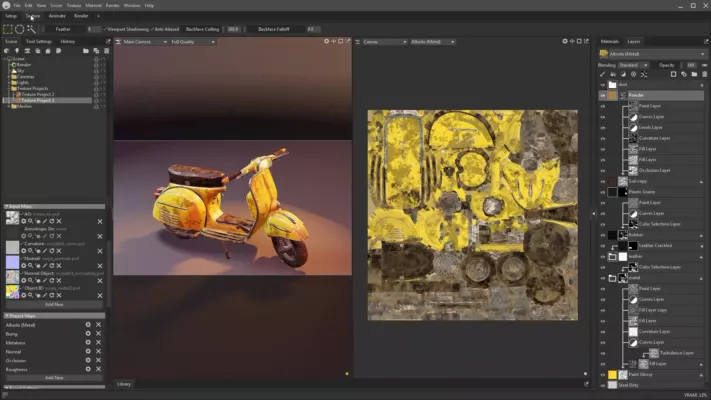This screenshot has height=400, width=711.
Task: Maximize the 3D viewport panel
Action: point(341,41)
